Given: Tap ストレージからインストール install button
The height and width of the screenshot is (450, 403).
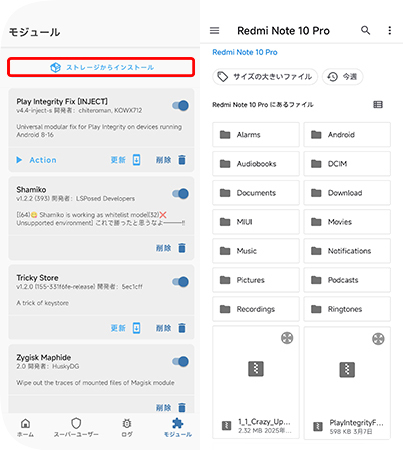Looking at the screenshot, I should (x=101, y=67).
